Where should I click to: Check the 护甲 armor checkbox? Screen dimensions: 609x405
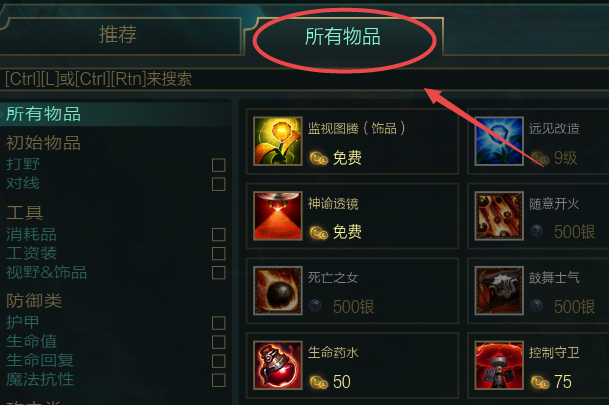coord(219,323)
